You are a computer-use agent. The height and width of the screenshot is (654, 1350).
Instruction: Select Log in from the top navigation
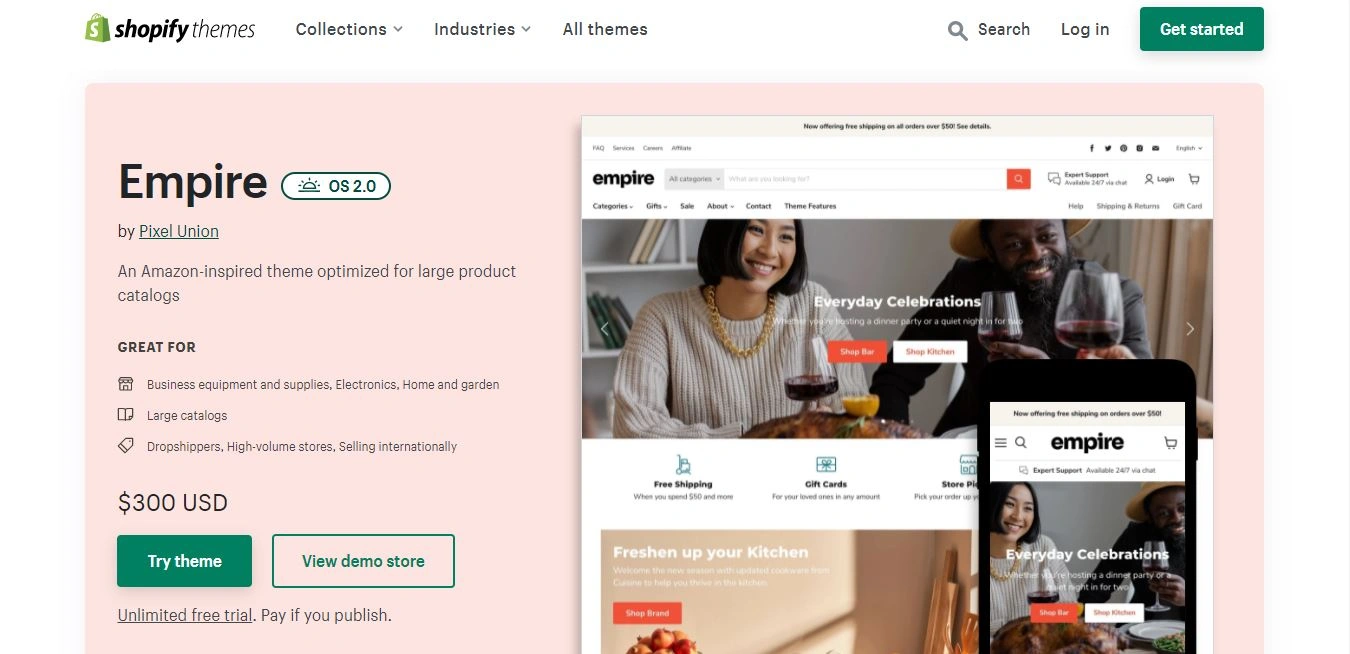click(x=1085, y=29)
